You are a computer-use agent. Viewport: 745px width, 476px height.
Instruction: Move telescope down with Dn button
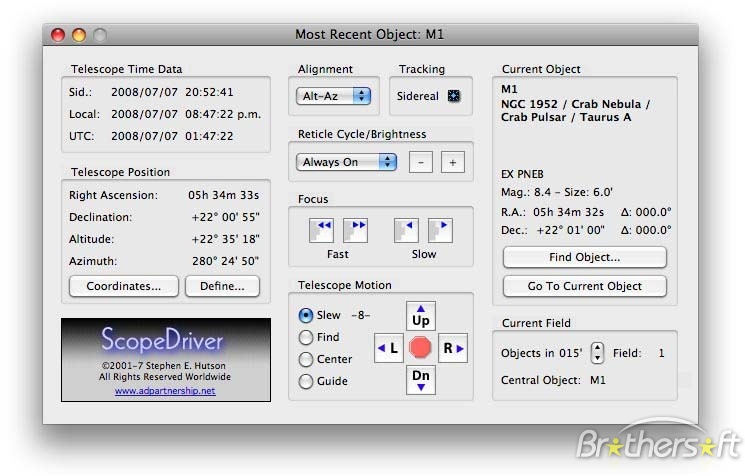point(421,380)
